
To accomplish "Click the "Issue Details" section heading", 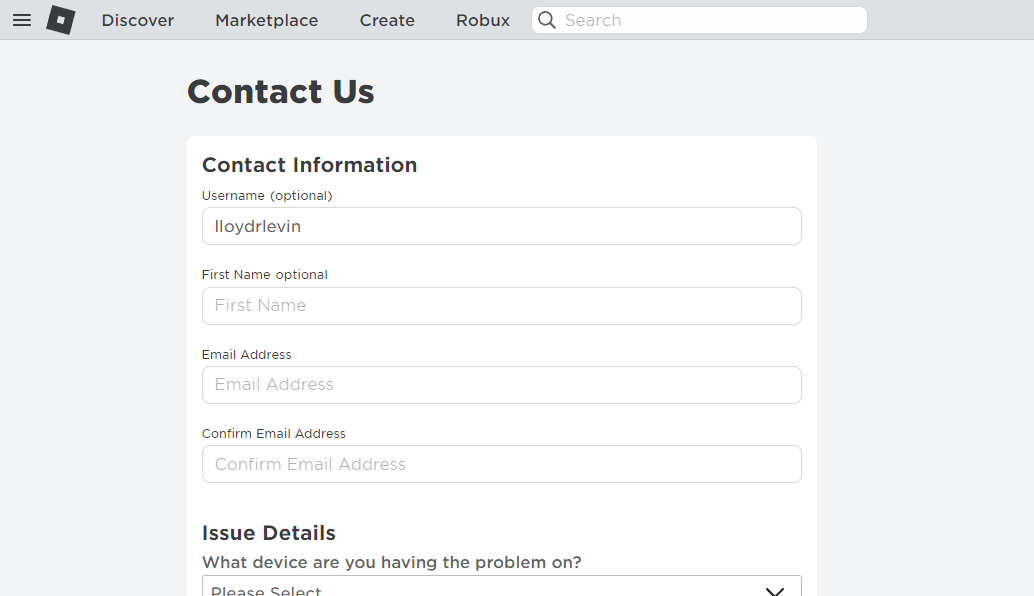I will tap(269, 533).
